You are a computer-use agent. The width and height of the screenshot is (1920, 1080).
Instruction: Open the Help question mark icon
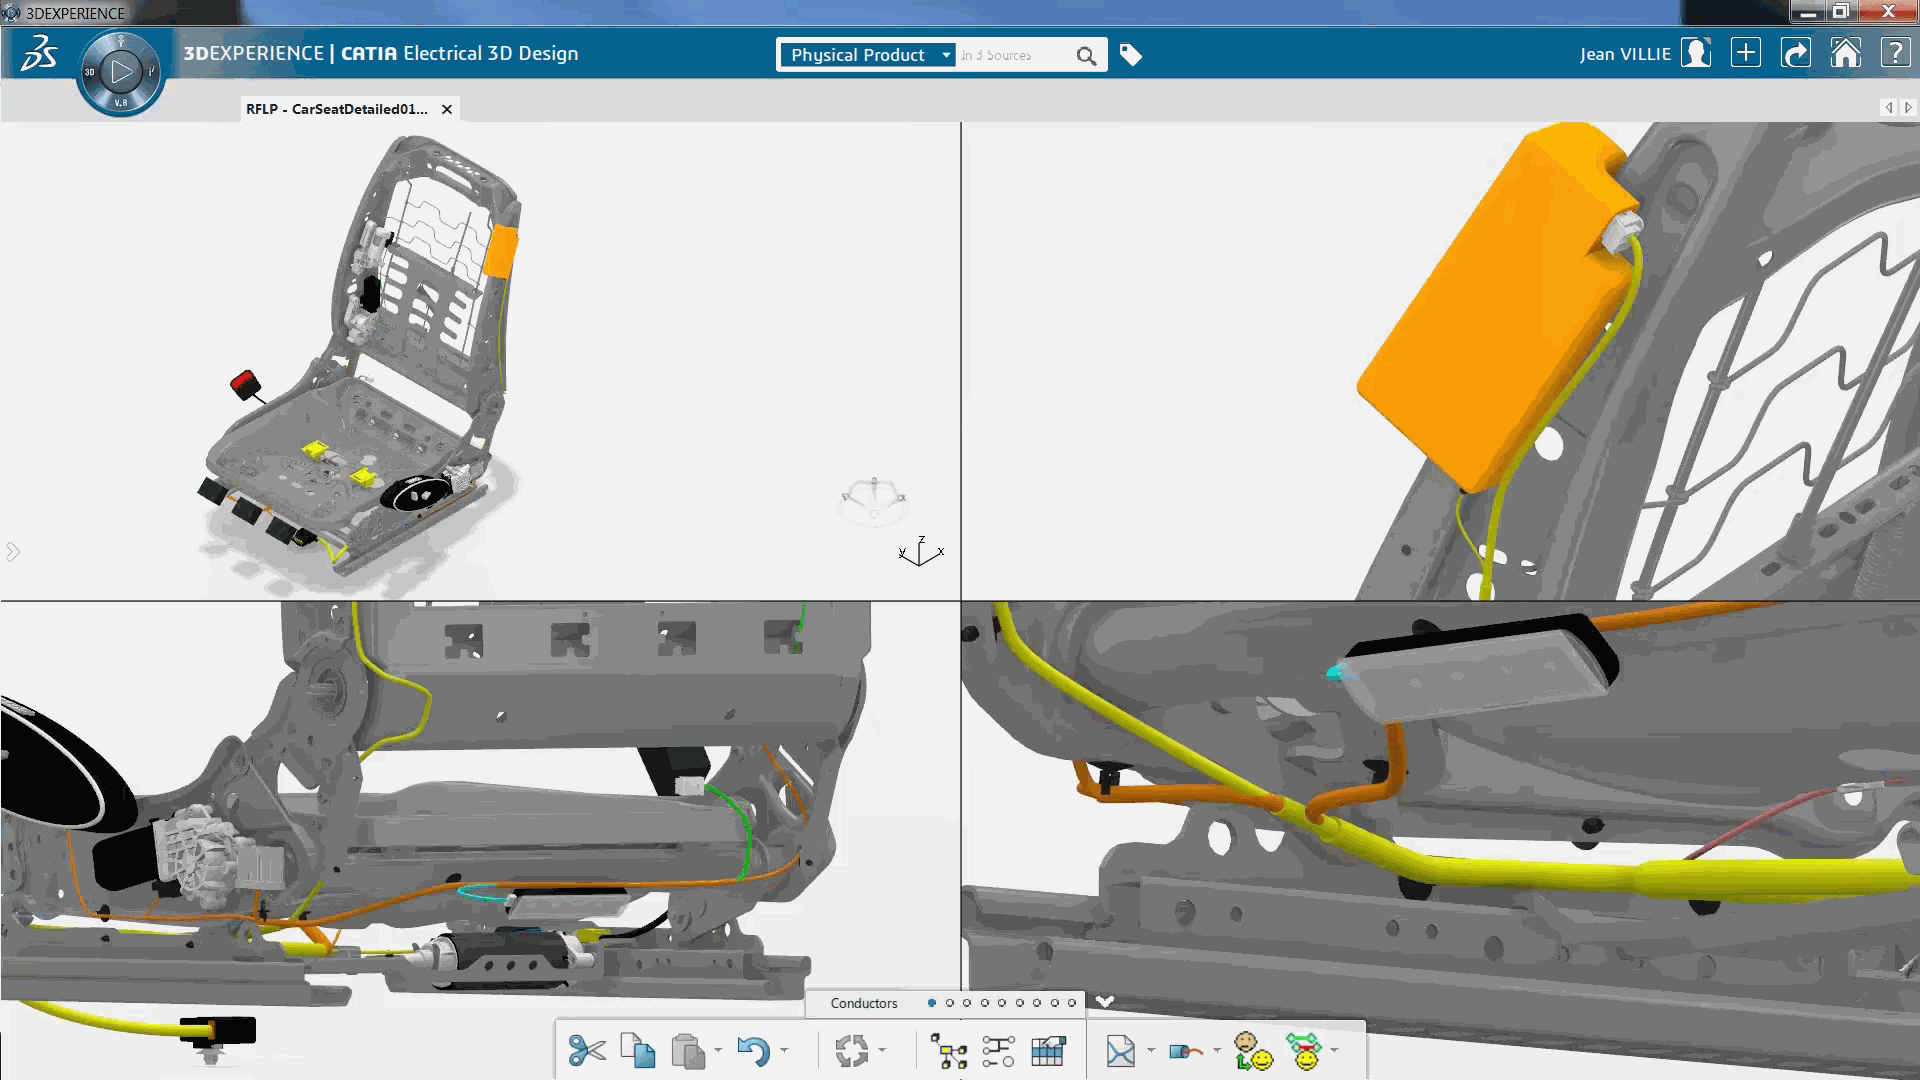click(x=1895, y=53)
